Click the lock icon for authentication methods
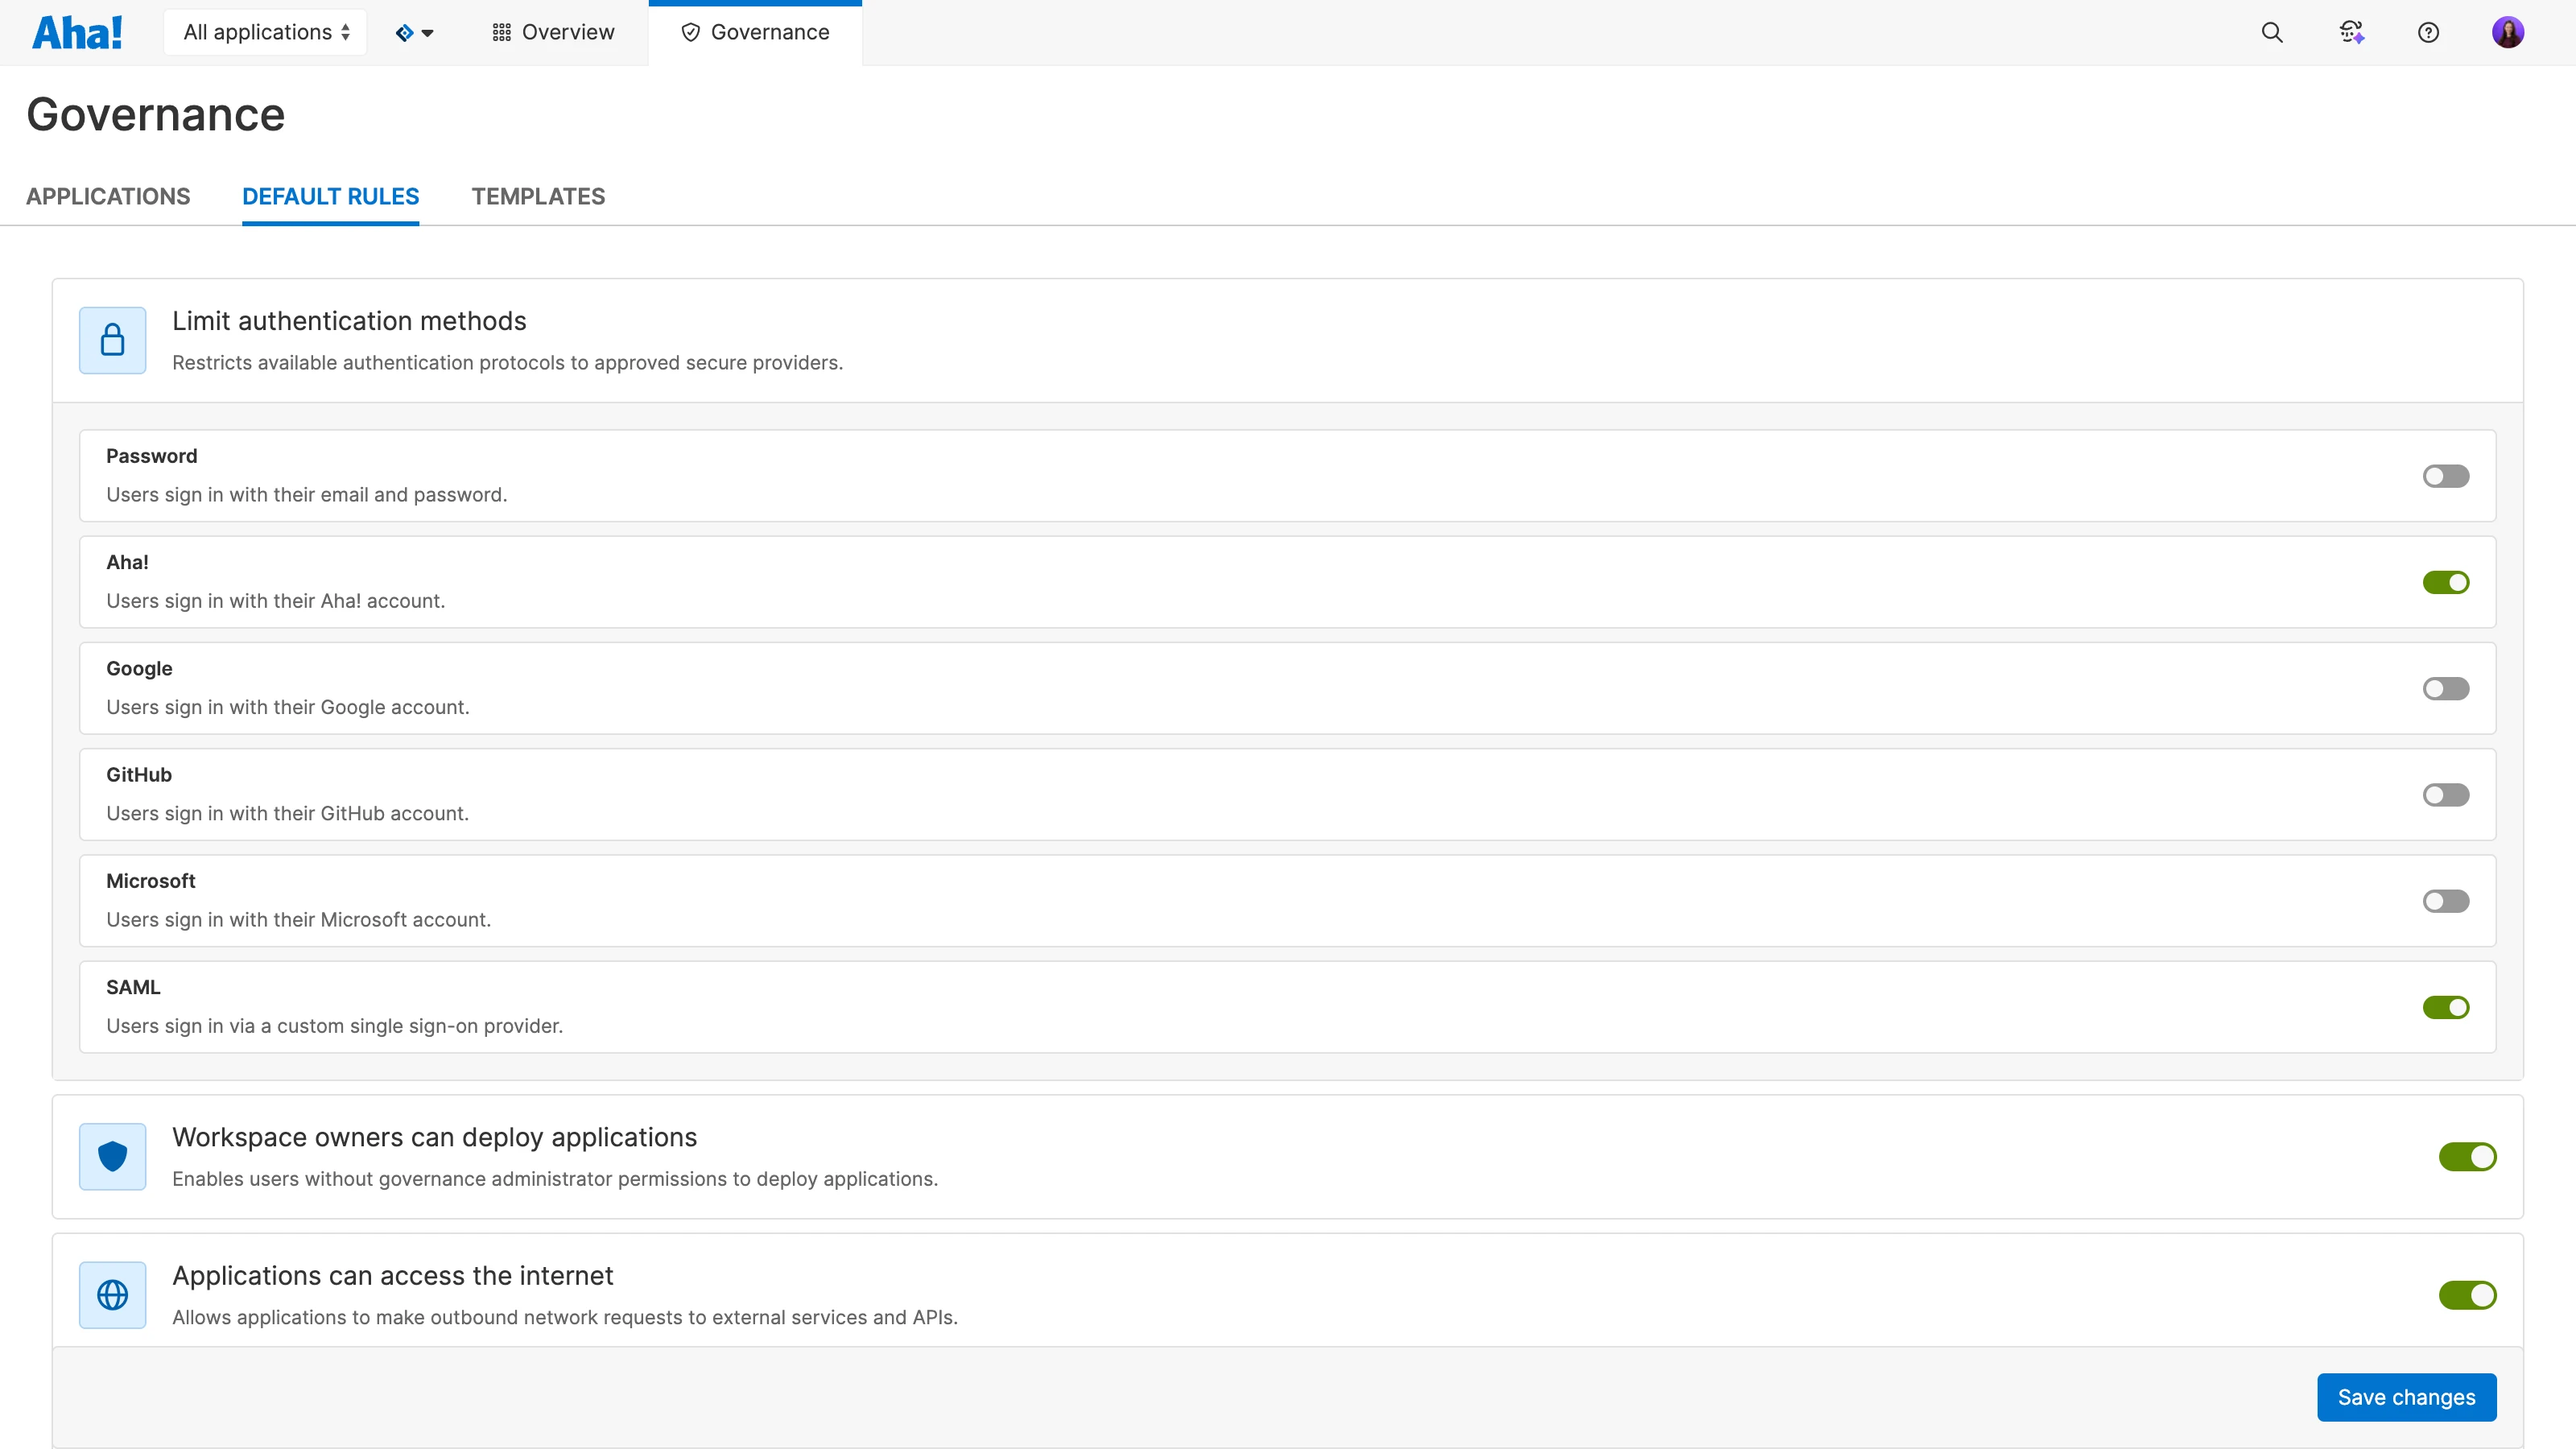 pos(112,340)
